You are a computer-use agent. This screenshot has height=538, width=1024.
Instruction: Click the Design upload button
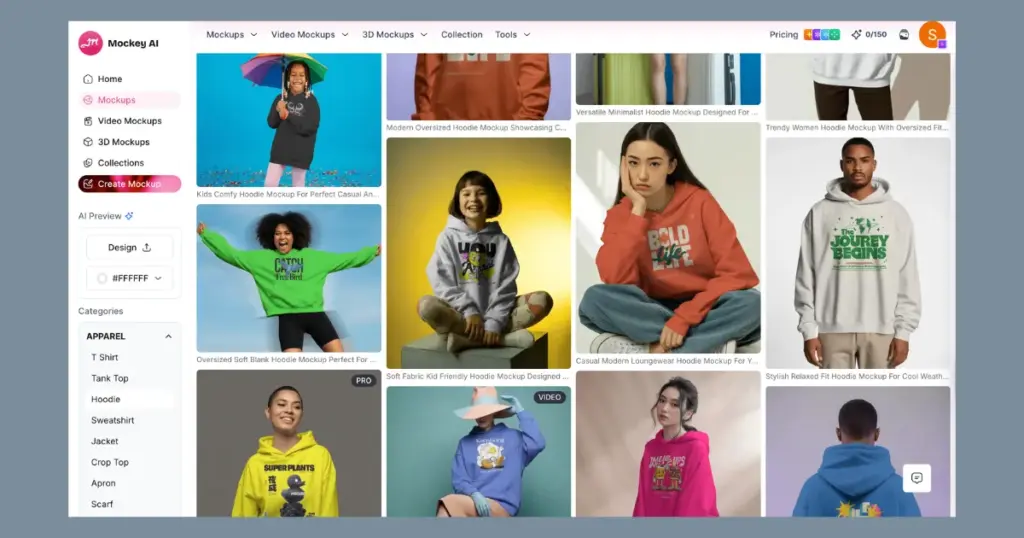129,248
